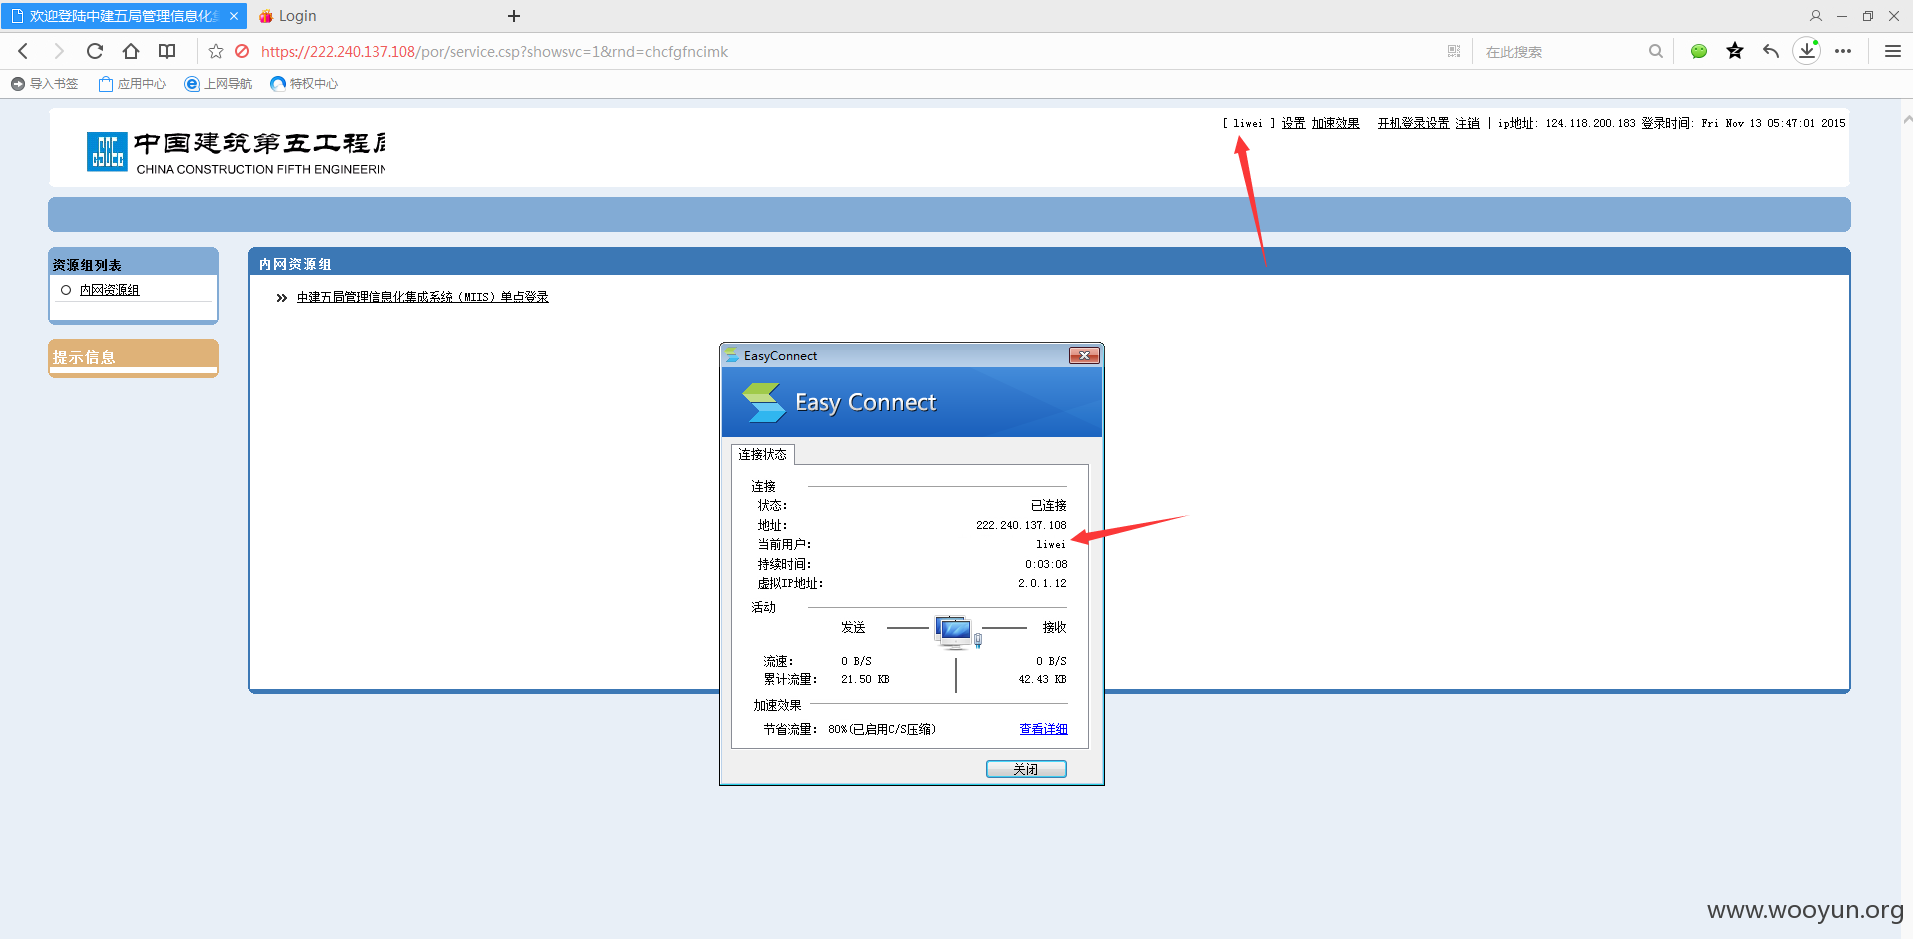Open the 上网导航 bookmark
Screen dimensions: 1913x939
(219, 84)
